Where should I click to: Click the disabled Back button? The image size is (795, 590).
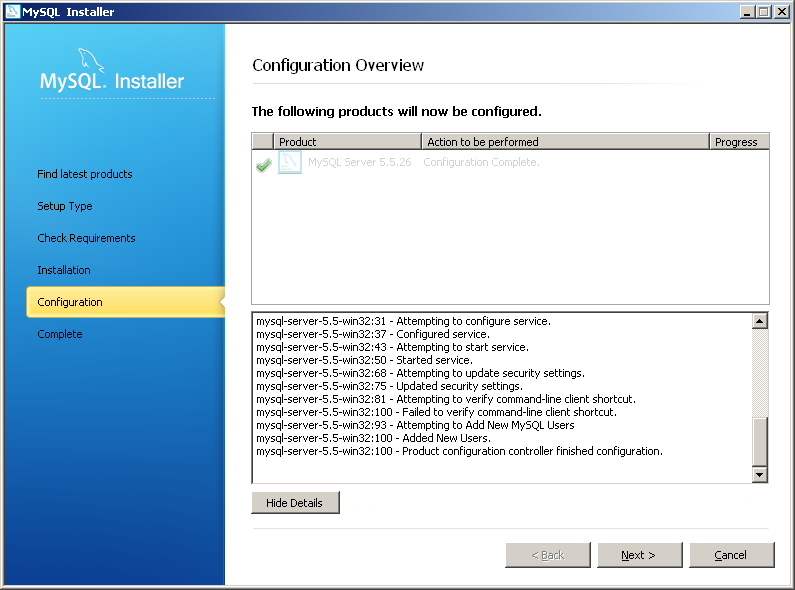(x=548, y=555)
